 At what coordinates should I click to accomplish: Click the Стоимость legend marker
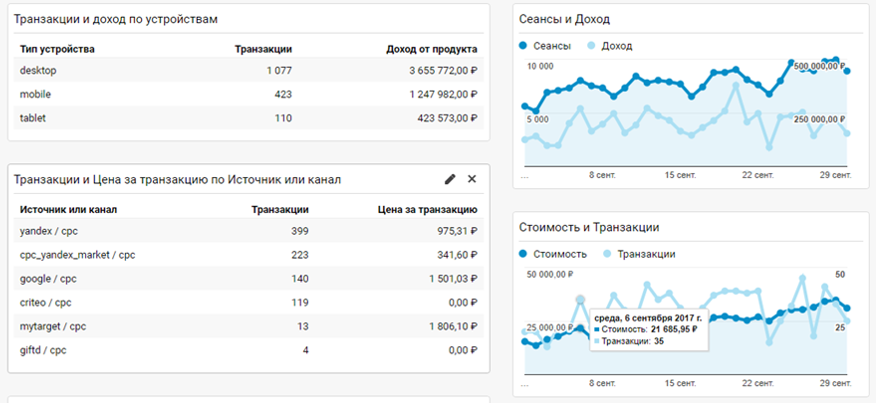pos(523,254)
